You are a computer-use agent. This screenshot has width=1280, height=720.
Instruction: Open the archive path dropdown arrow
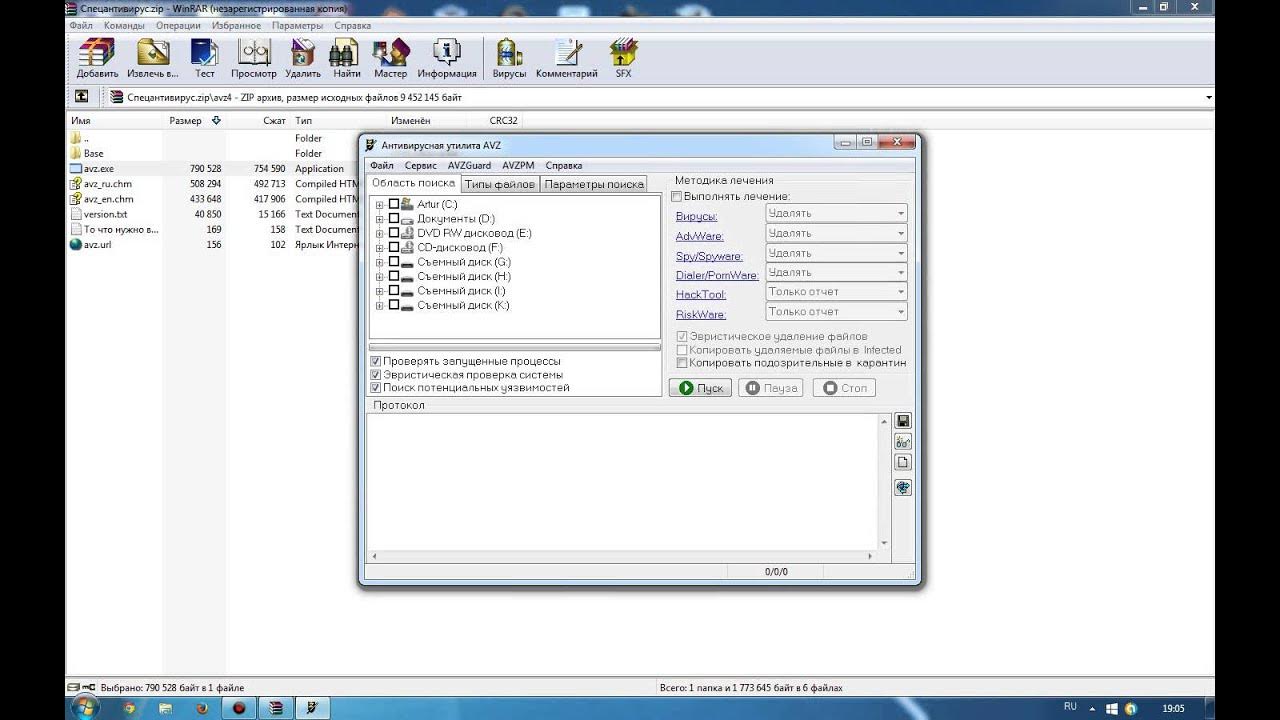[1209, 97]
